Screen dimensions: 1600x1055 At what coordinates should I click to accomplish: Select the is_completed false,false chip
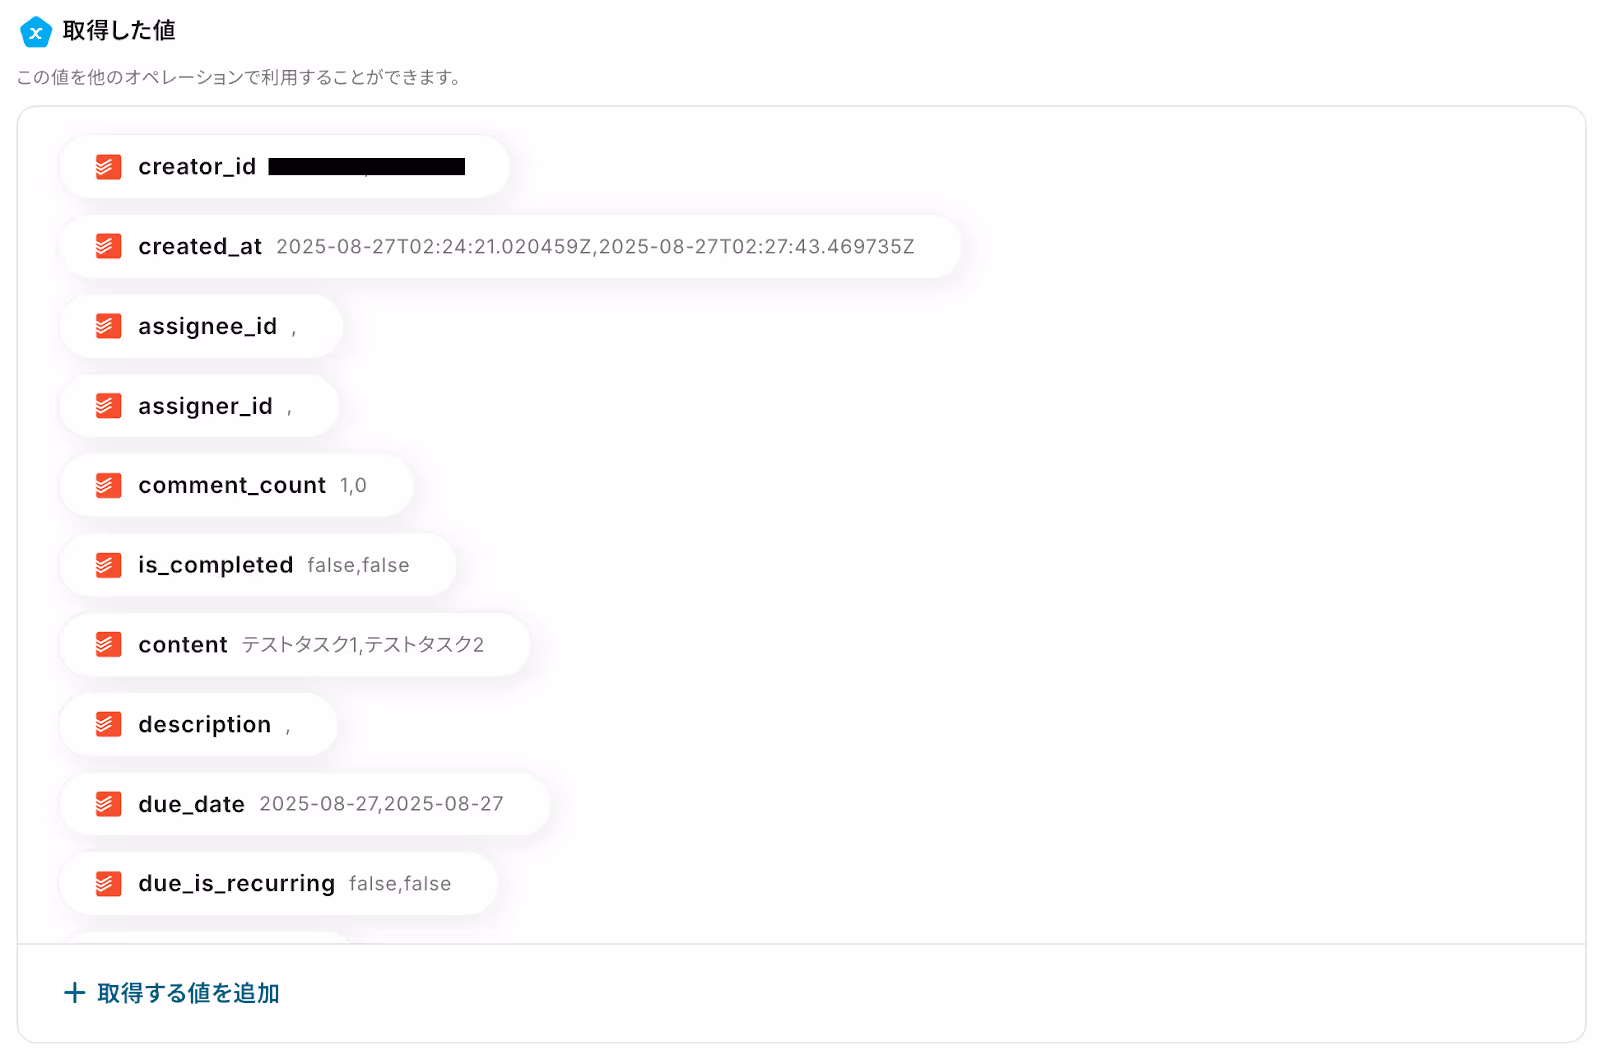point(258,565)
